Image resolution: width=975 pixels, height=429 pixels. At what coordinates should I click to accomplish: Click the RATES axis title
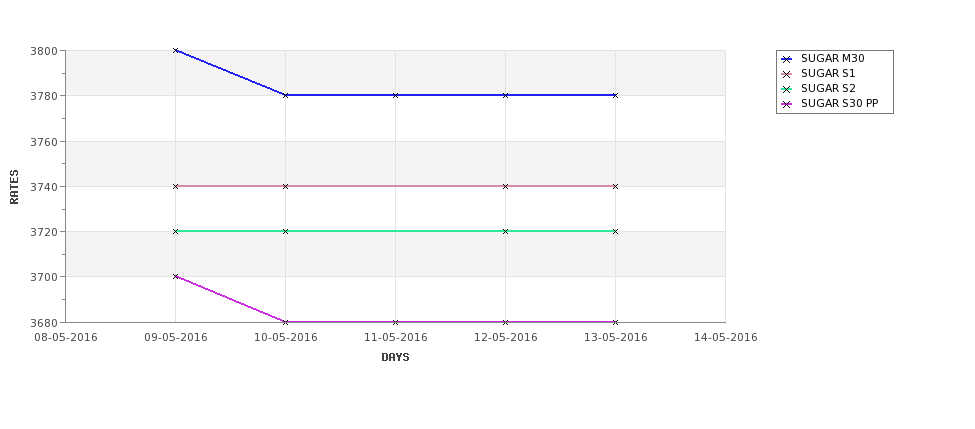click(14, 187)
